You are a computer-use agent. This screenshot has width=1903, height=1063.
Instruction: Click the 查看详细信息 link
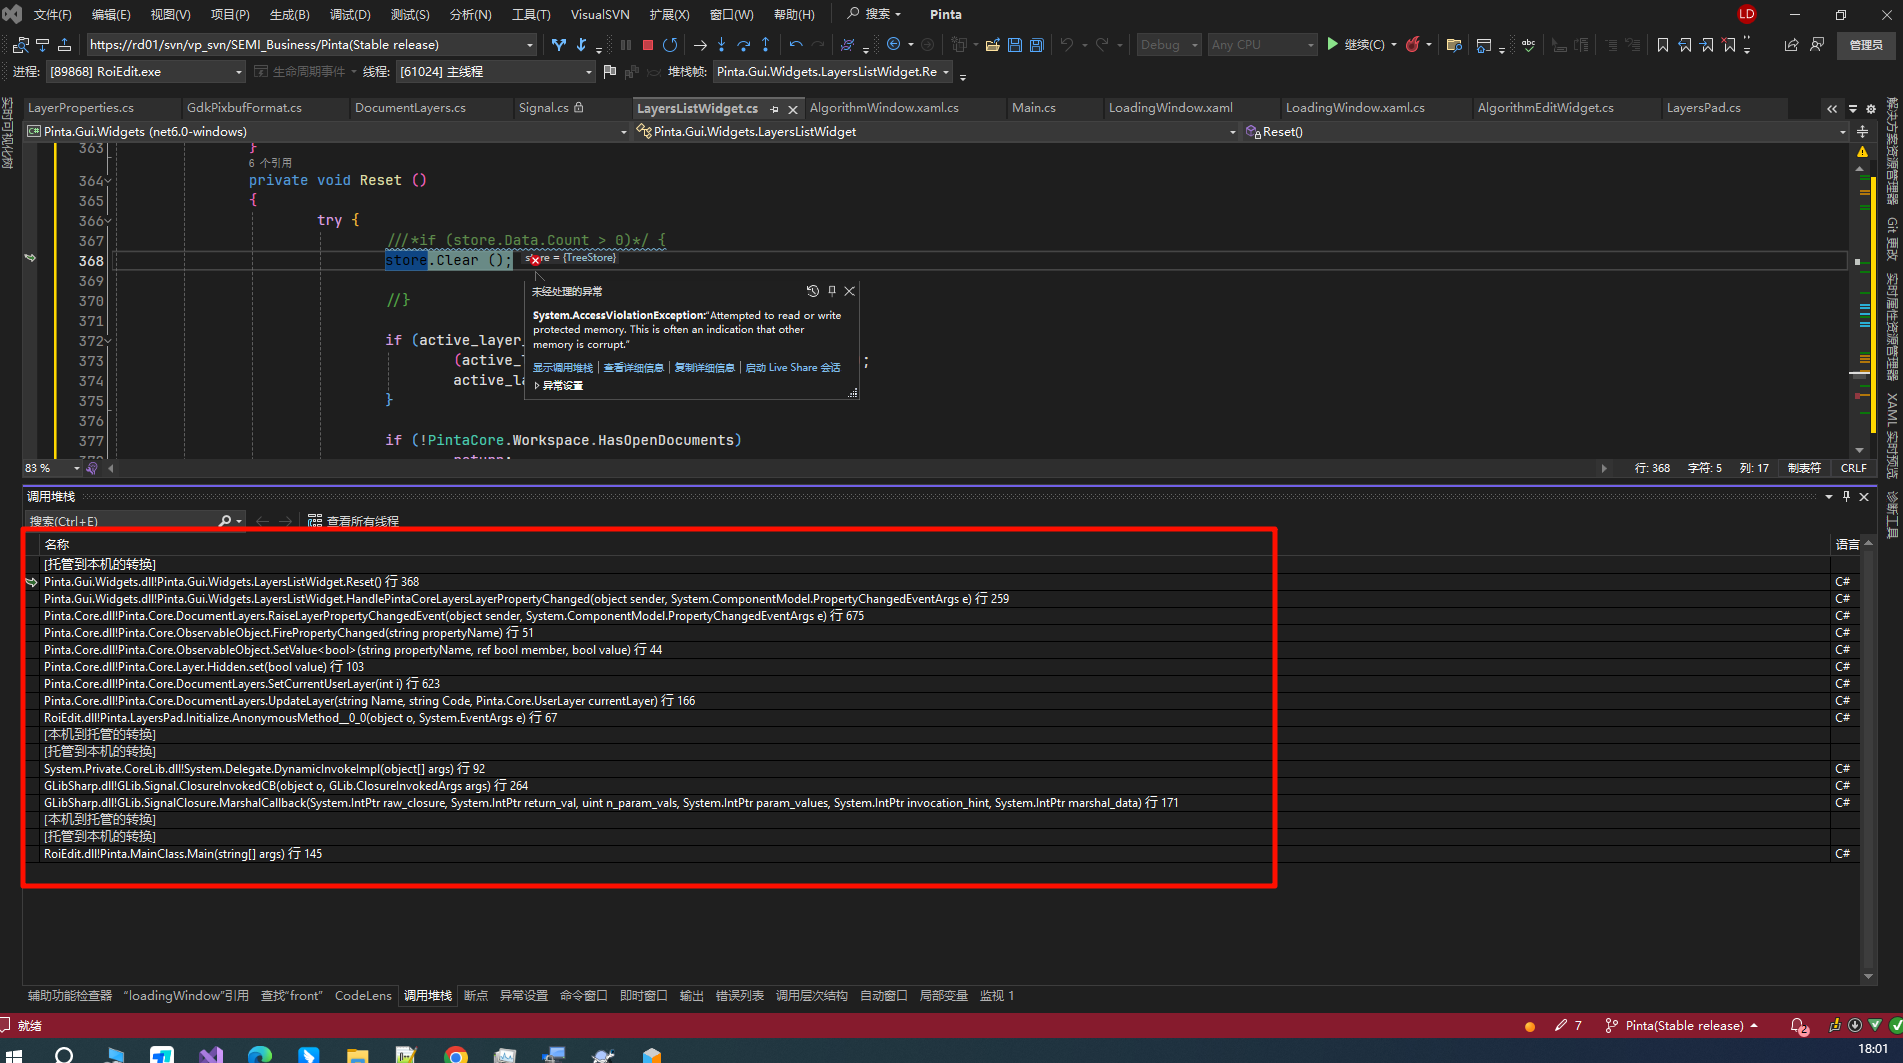tap(634, 368)
